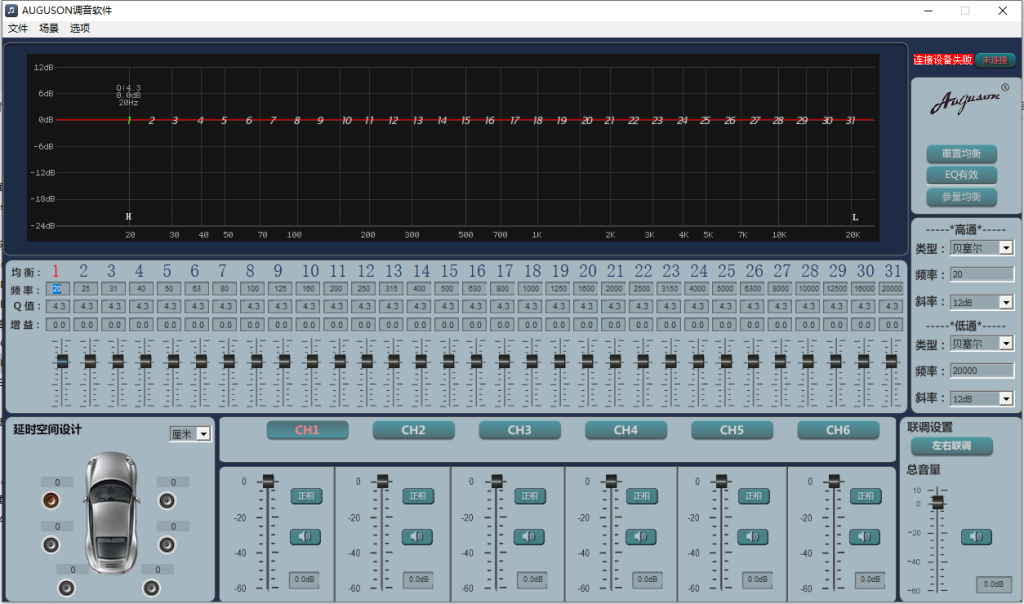This screenshot has width=1024, height=604.
Task: Click the car image in delay design panel
Action: point(111,513)
